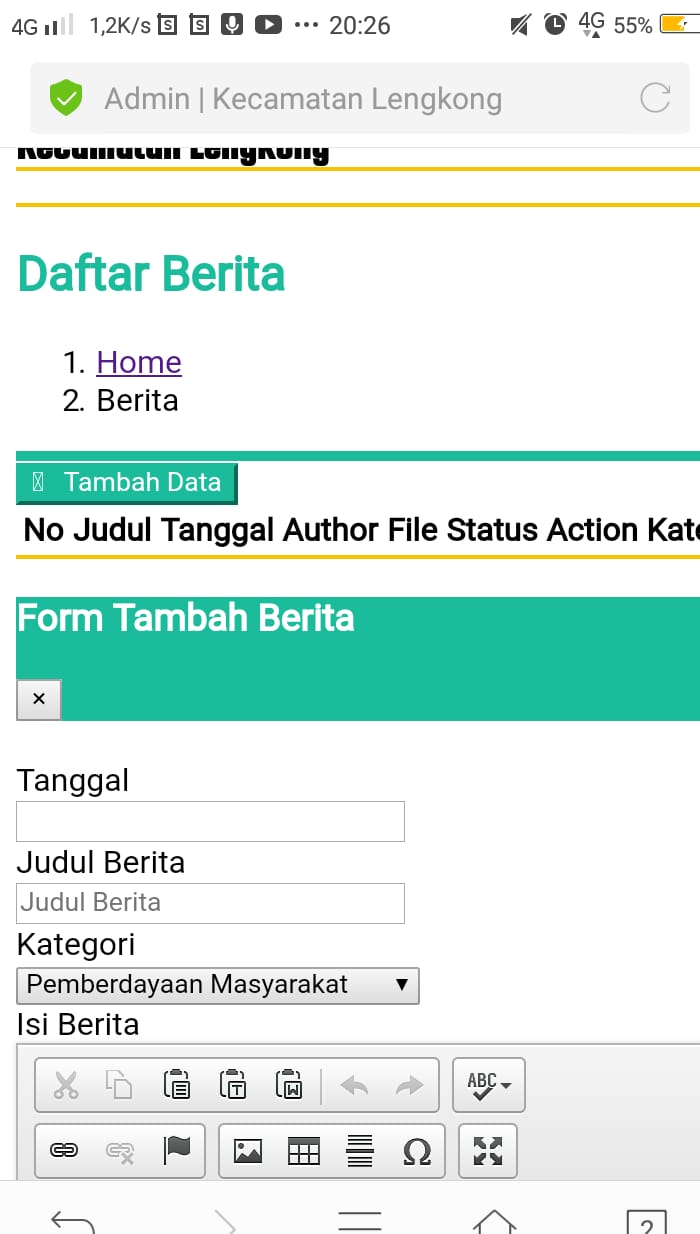Insert an anchor using the flag icon
Image resolution: width=700 pixels, height=1234 pixels.
pyautogui.click(x=177, y=1151)
